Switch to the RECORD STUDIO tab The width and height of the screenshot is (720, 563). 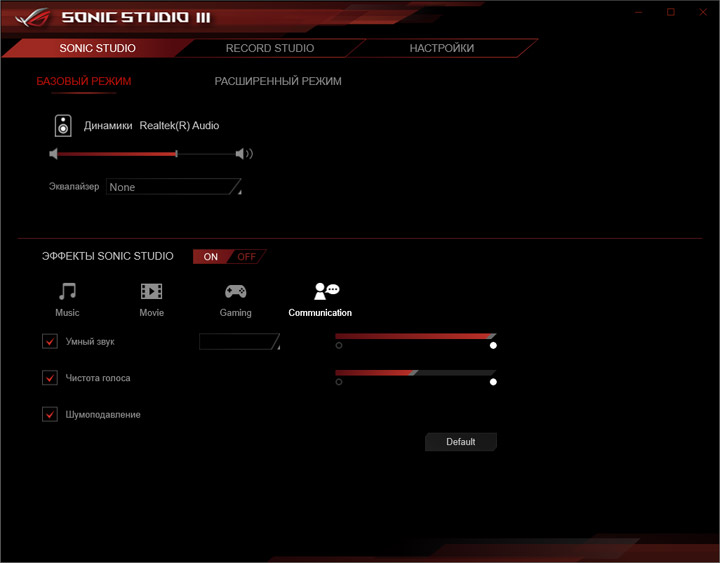coord(270,48)
